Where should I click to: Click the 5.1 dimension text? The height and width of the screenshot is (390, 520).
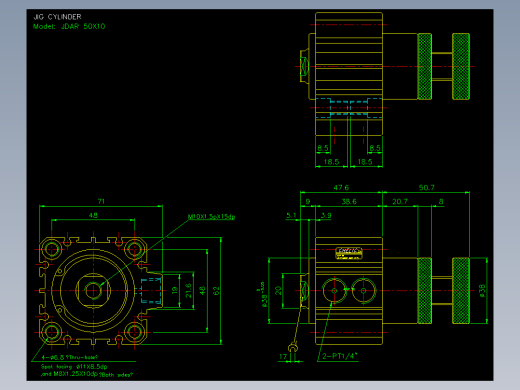291,215
